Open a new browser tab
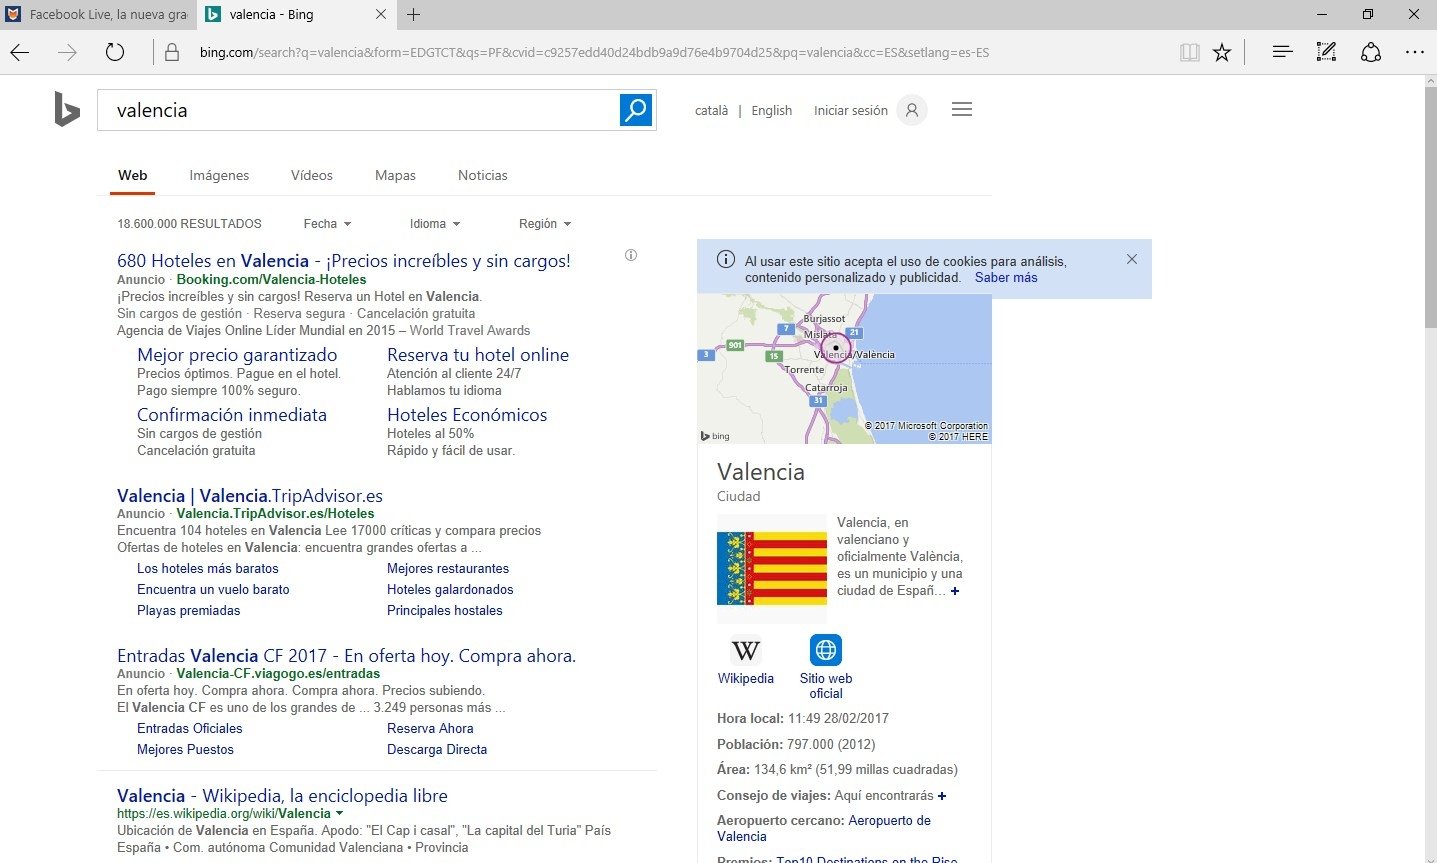Viewport: 1437px width, 863px height. [x=413, y=14]
